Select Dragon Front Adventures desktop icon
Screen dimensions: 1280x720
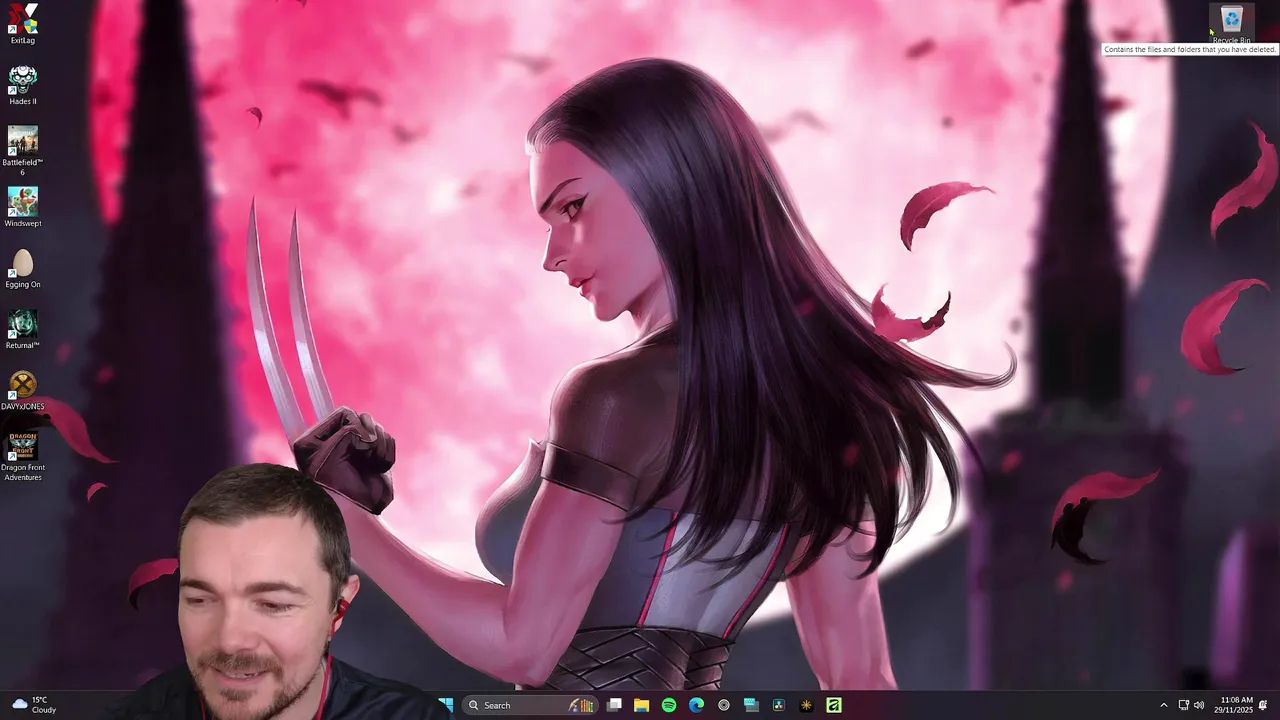point(22,456)
